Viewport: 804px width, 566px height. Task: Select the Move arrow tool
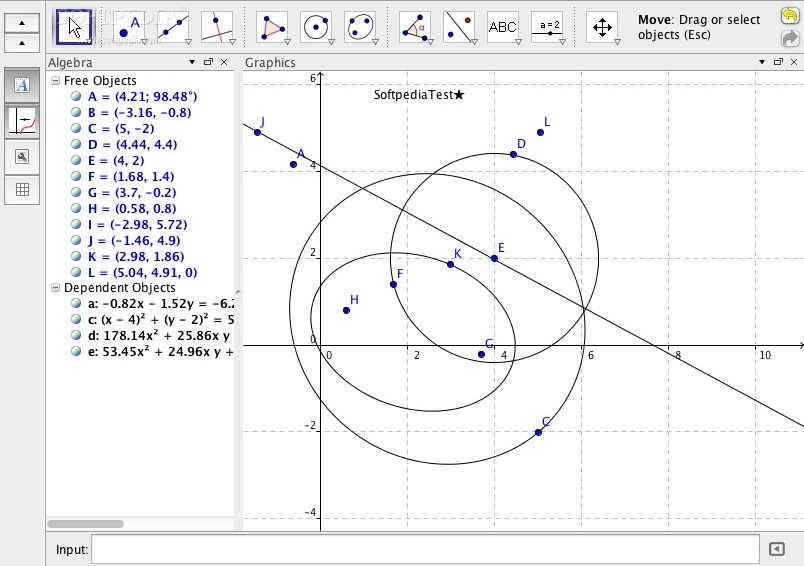(73, 27)
